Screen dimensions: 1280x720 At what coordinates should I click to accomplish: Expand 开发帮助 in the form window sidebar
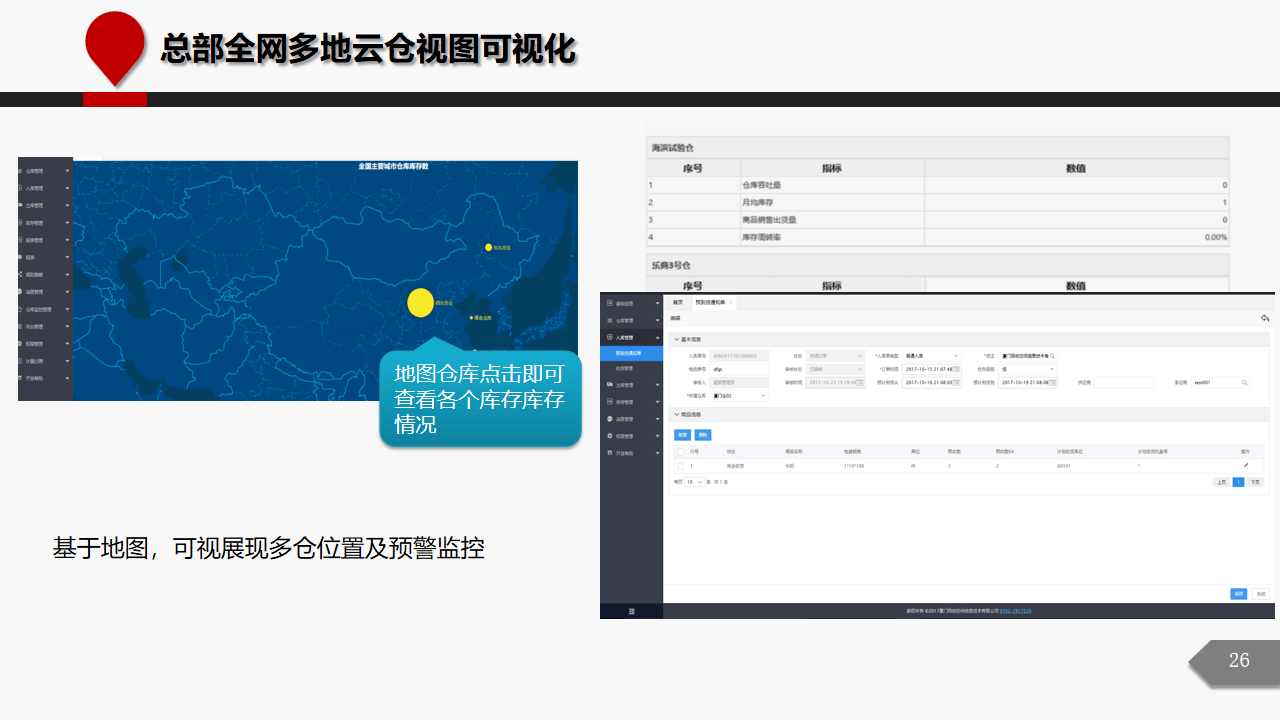coord(631,453)
